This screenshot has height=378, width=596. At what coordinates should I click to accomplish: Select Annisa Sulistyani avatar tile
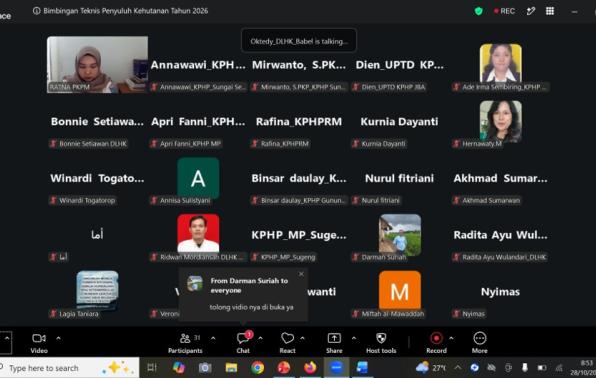pyautogui.click(x=198, y=178)
